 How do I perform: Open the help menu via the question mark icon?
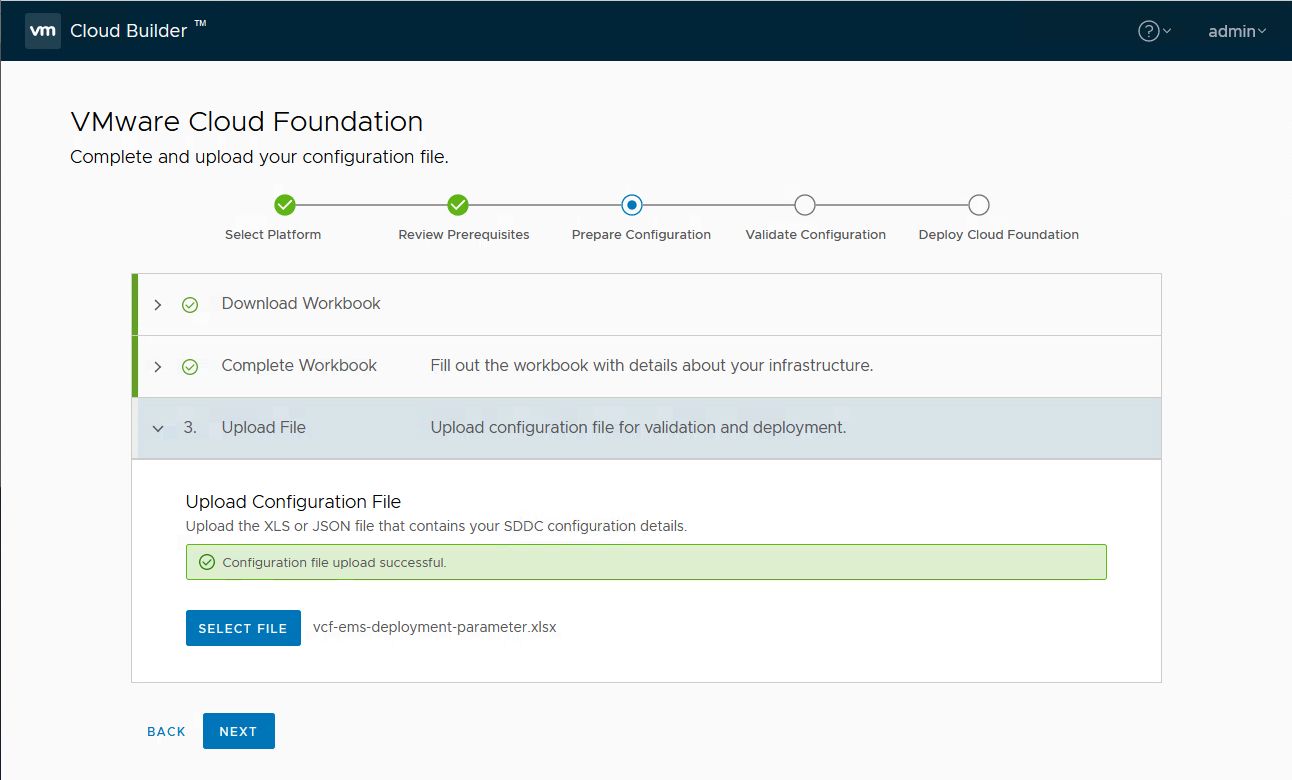[x=1148, y=31]
